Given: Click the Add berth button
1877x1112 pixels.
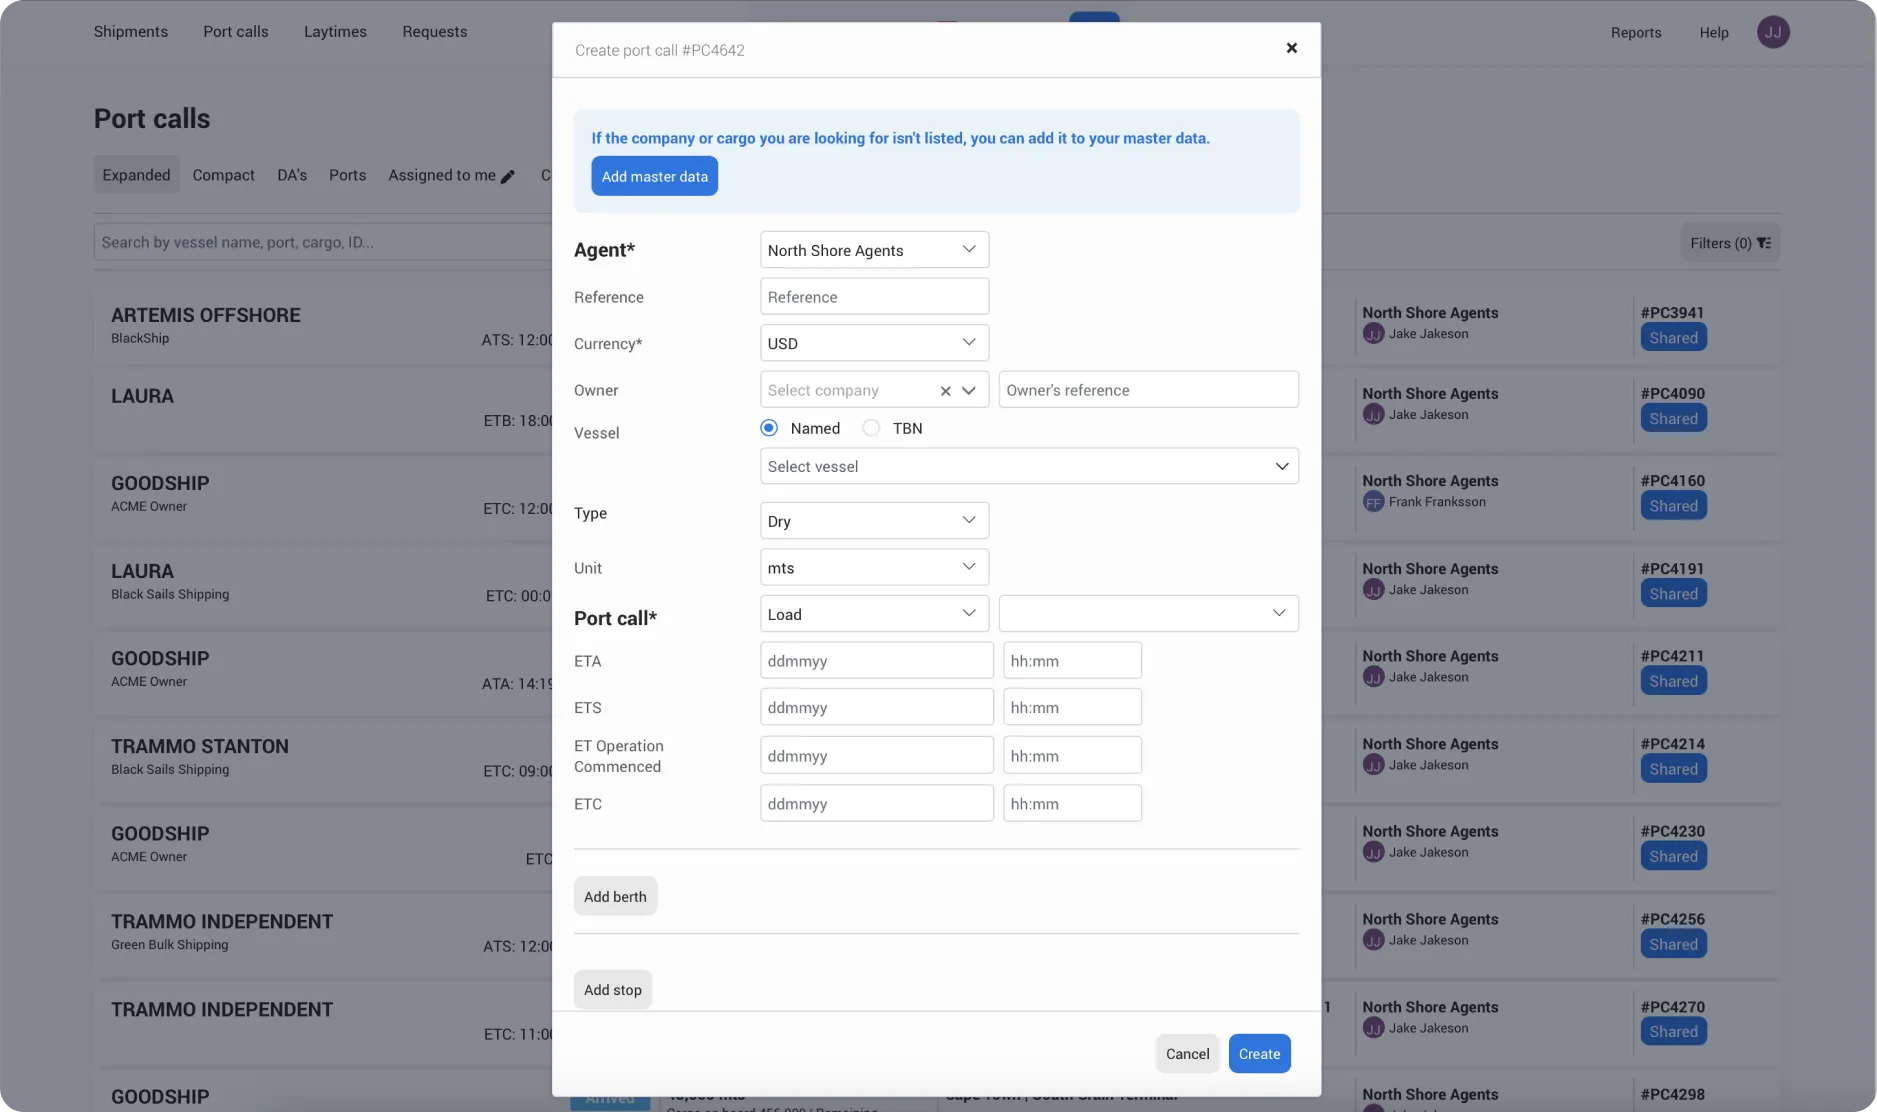Looking at the screenshot, I should pos(615,896).
